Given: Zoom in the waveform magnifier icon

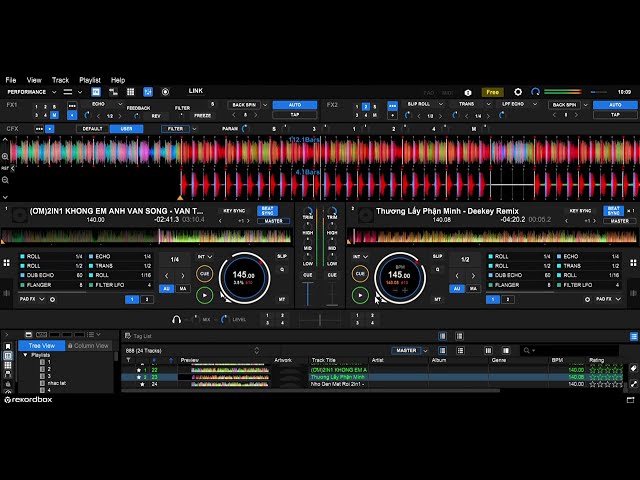Looking at the screenshot, I should (5, 156).
